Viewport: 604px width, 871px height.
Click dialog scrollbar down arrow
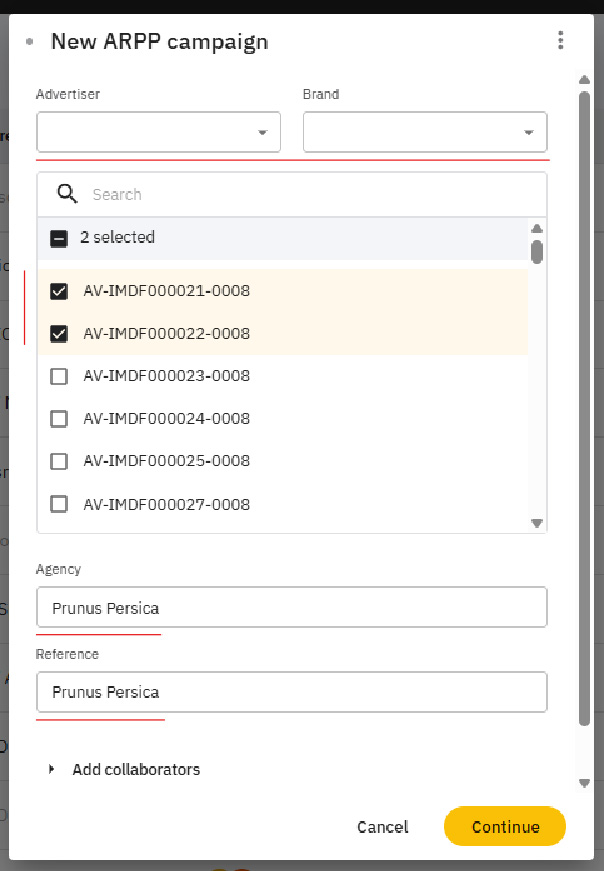point(584,783)
